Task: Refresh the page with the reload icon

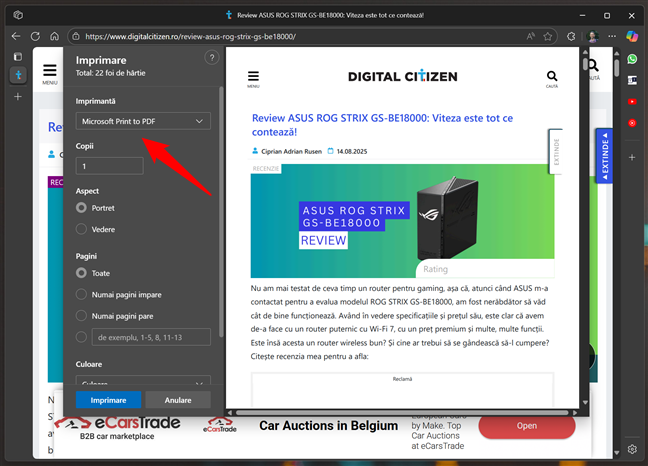Action: pos(41,36)
